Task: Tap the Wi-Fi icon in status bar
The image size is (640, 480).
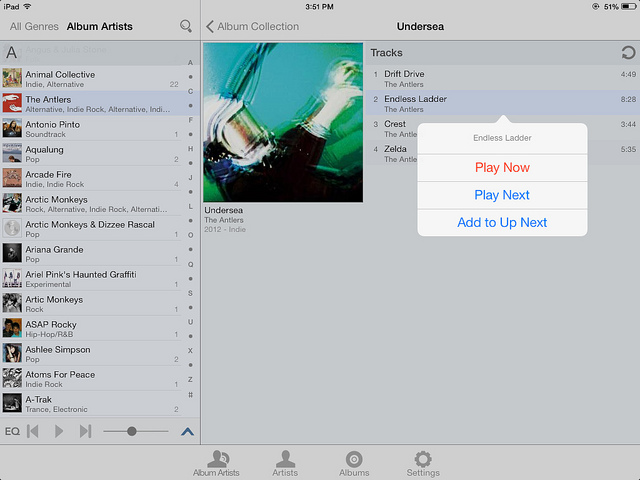Action: 27,6
